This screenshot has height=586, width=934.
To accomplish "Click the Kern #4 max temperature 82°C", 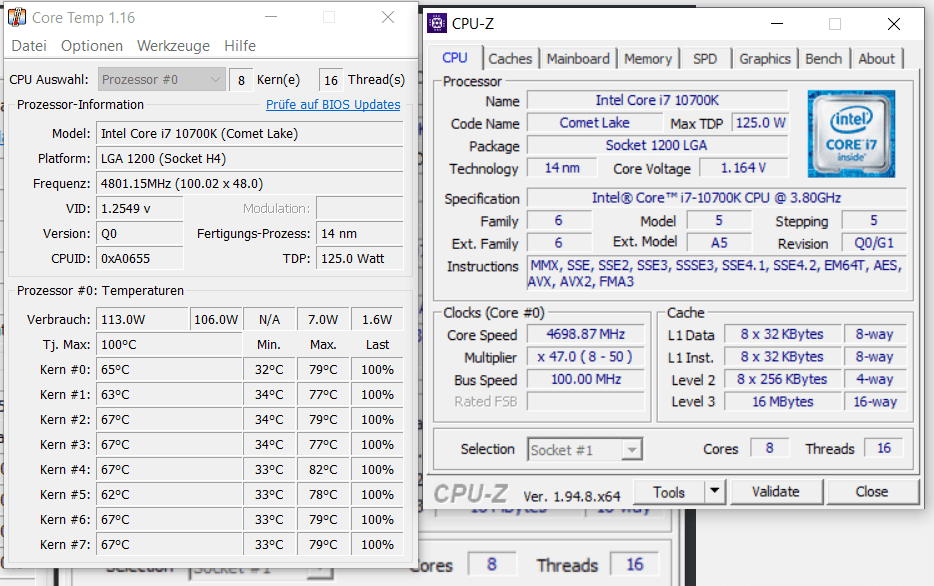I will pos(323,469).
